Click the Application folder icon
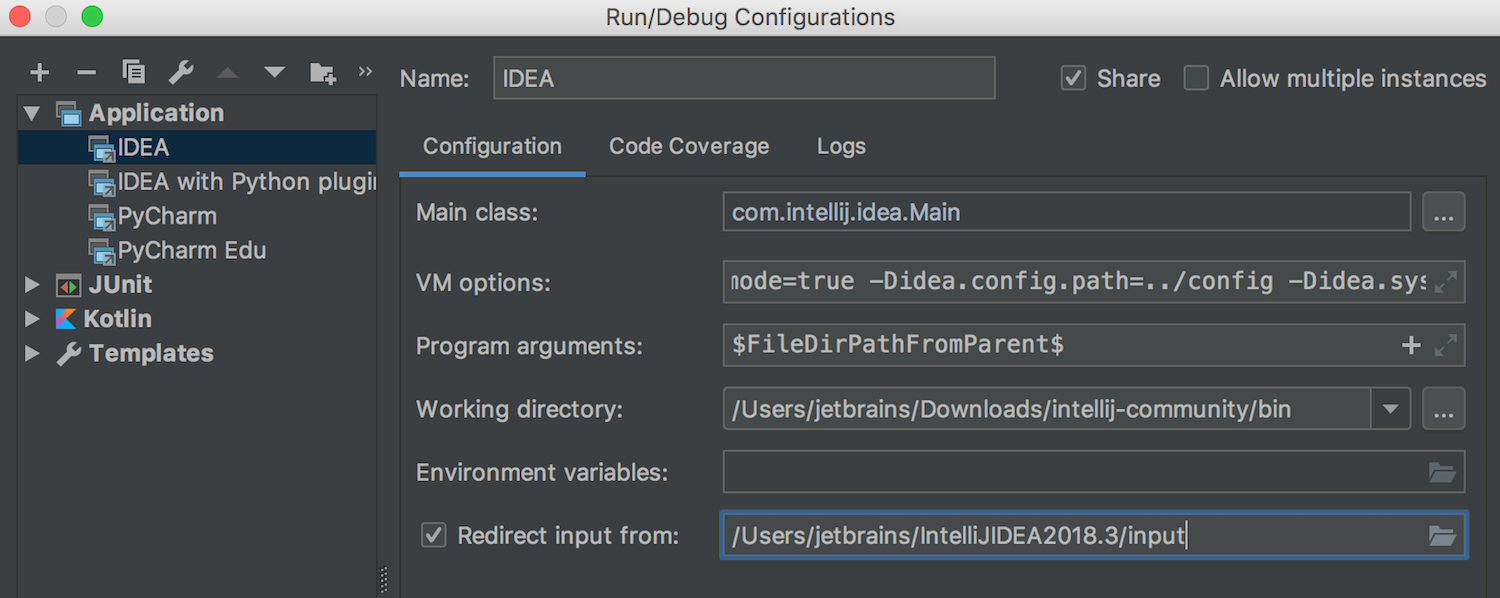Viewport: 1500px width, 598px height. pyautogui.click(x=68, y=113)
